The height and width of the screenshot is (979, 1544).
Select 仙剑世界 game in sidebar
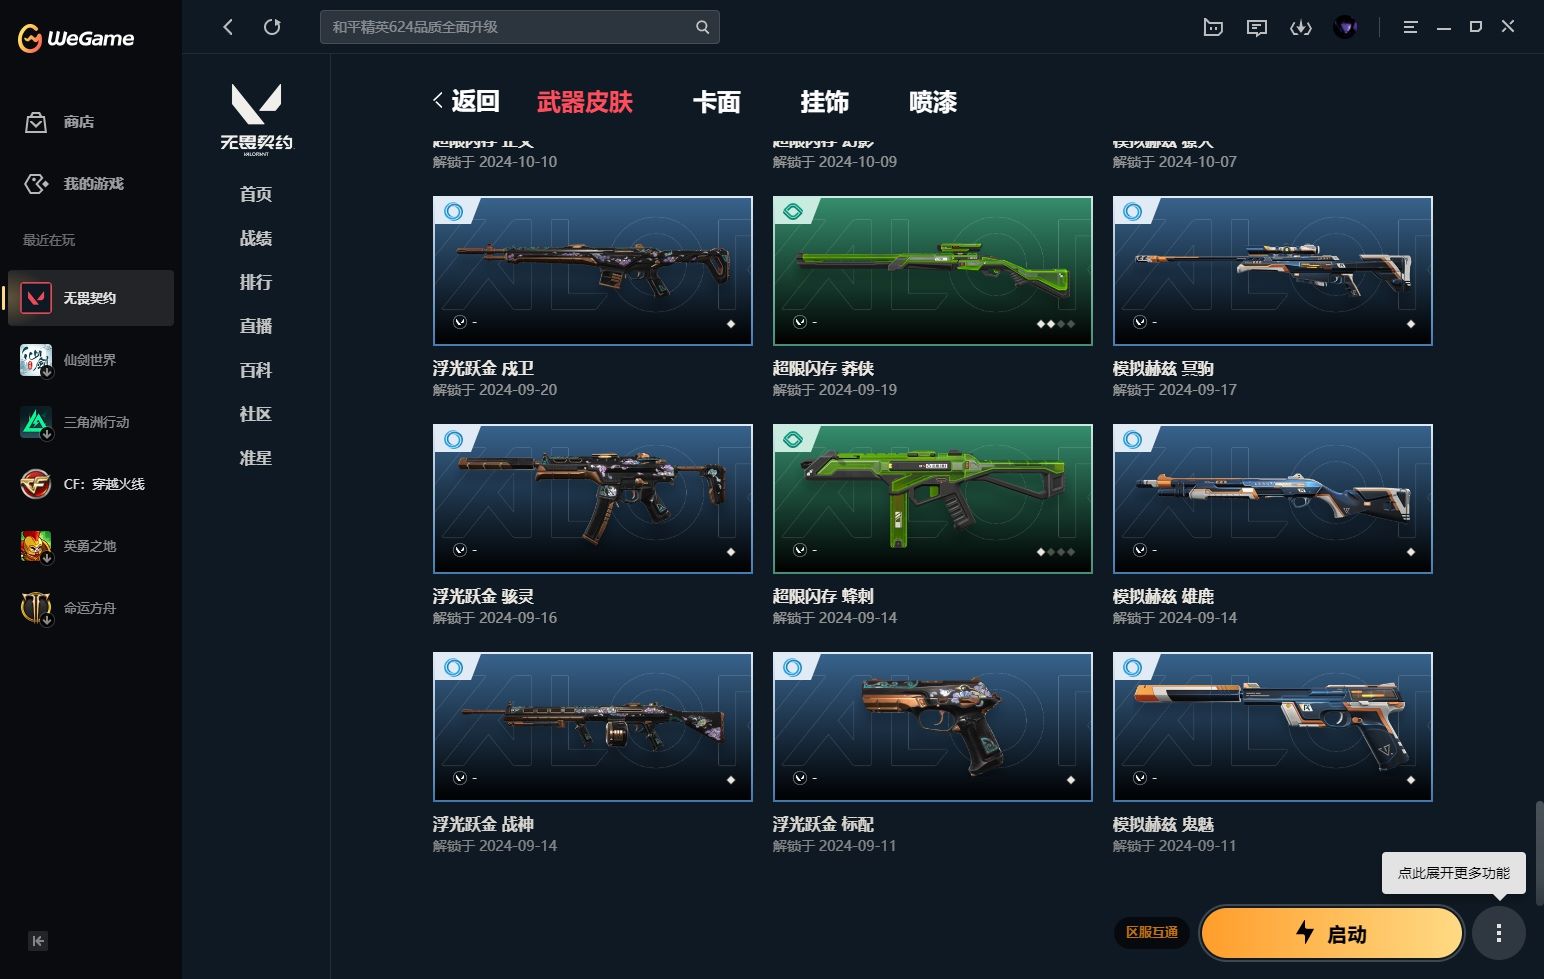click(90, 360)
